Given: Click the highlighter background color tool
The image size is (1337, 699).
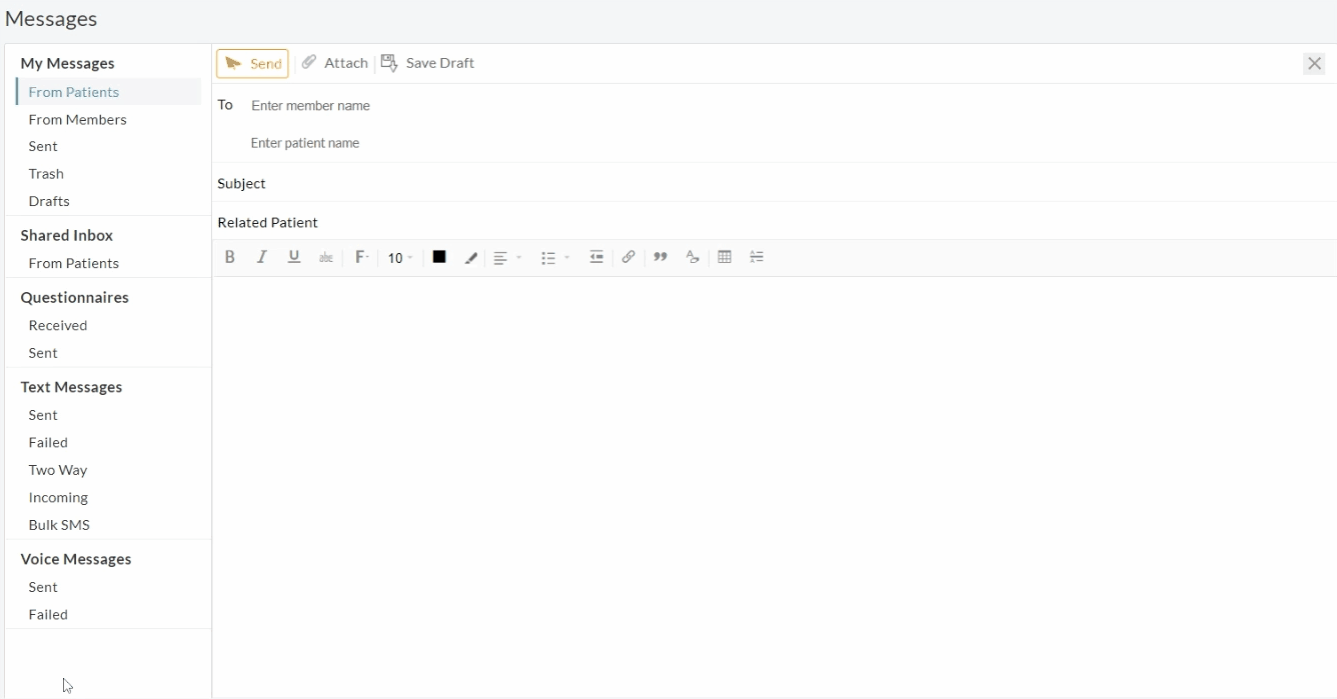Looking at the screenshot, I should [471, 258].
